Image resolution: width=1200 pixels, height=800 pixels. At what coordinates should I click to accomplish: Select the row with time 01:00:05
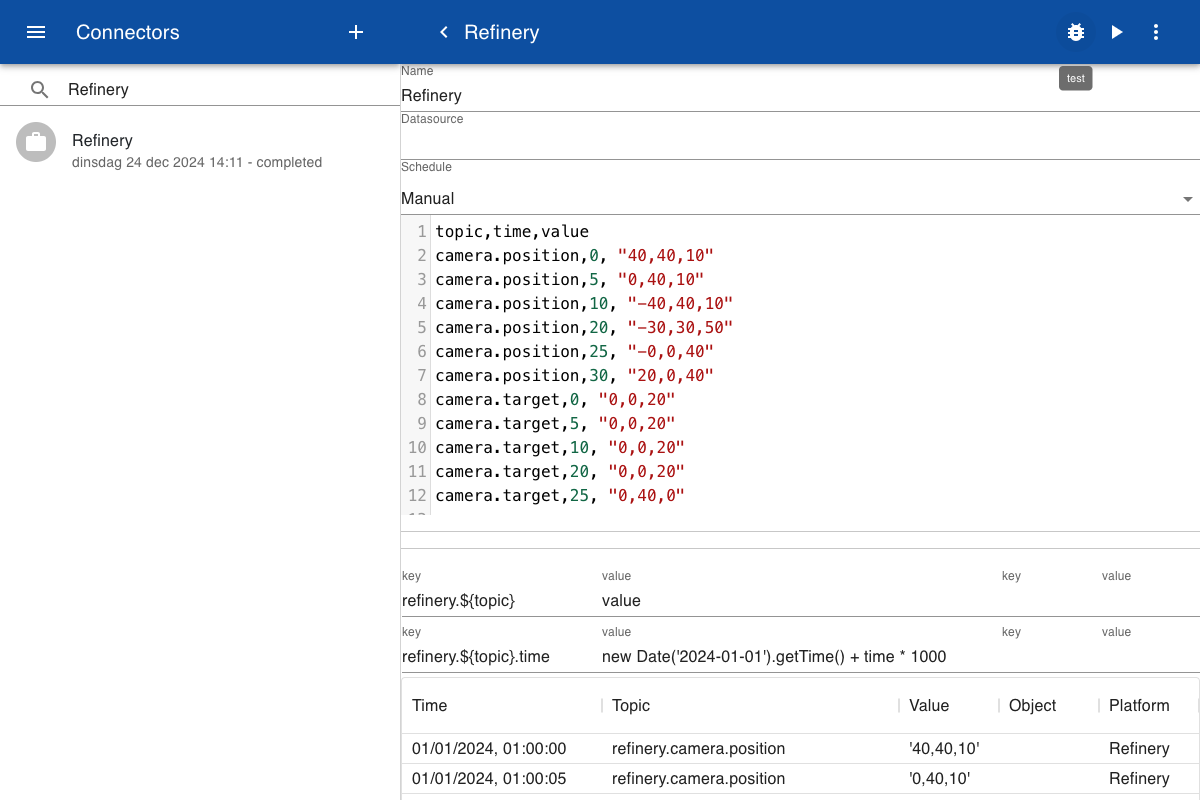click(x=800, y=778)
